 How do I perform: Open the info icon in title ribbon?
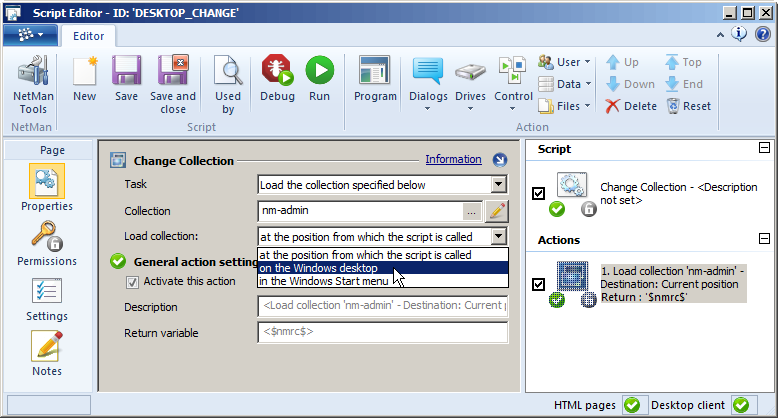point(739,34)
